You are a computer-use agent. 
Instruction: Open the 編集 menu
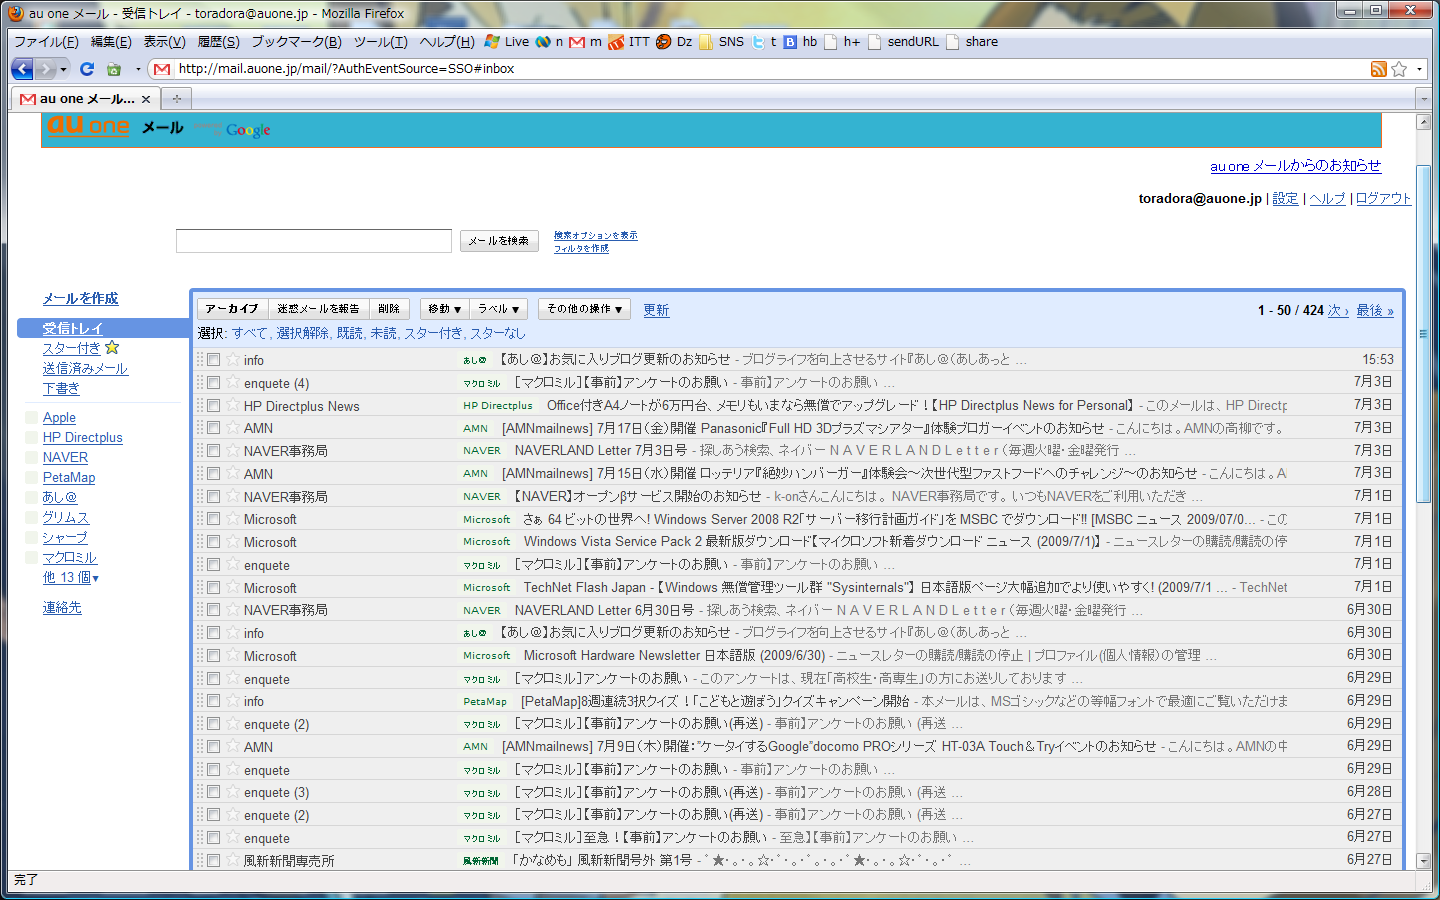(111, 42)
